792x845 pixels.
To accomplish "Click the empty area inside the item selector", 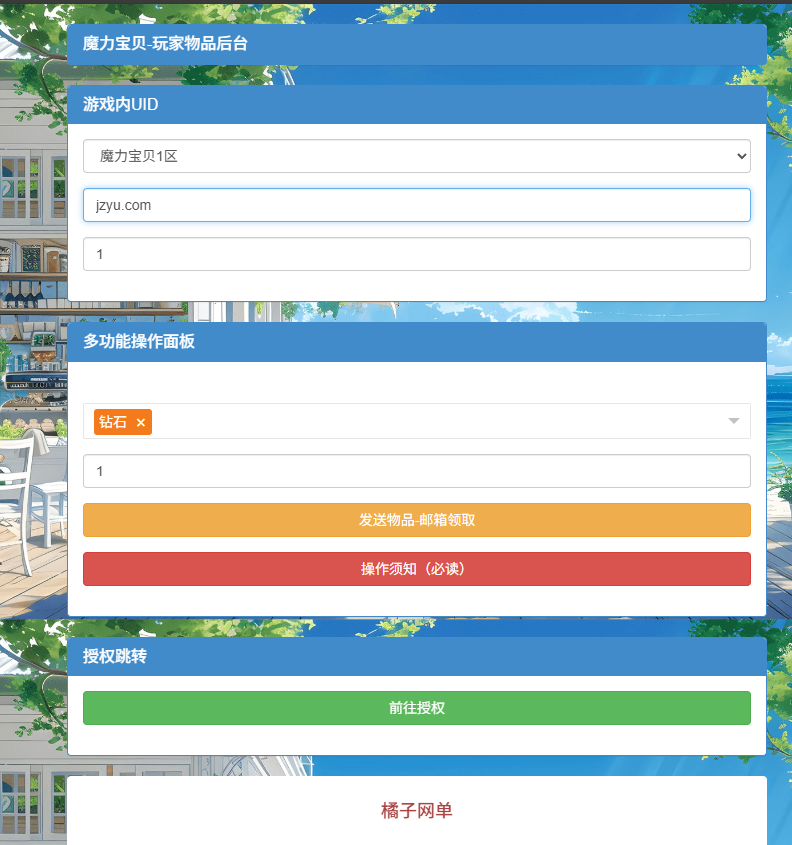I will pyautogui.click(x=440, y=422).
